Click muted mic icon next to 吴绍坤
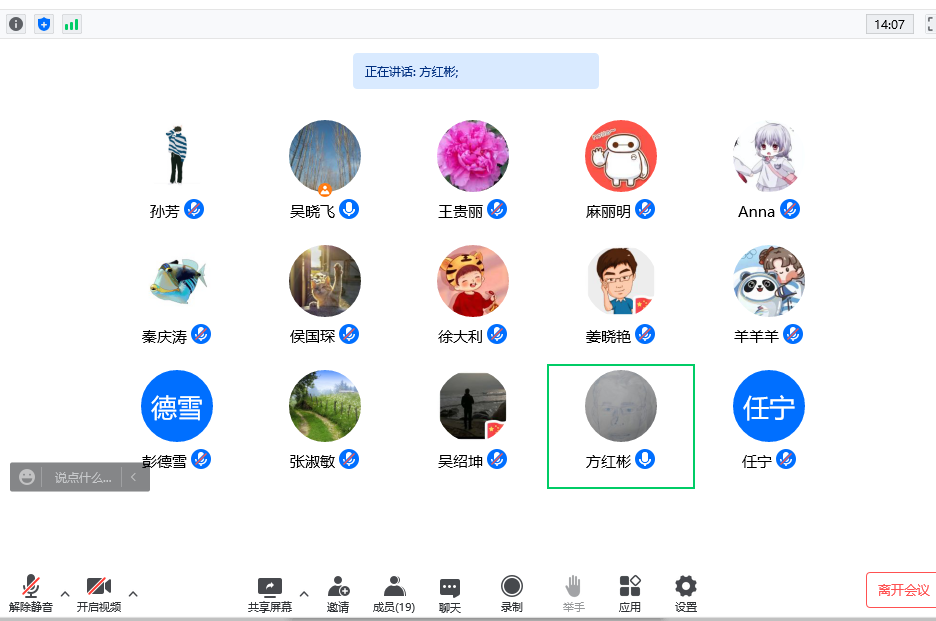 click(497, 459)
